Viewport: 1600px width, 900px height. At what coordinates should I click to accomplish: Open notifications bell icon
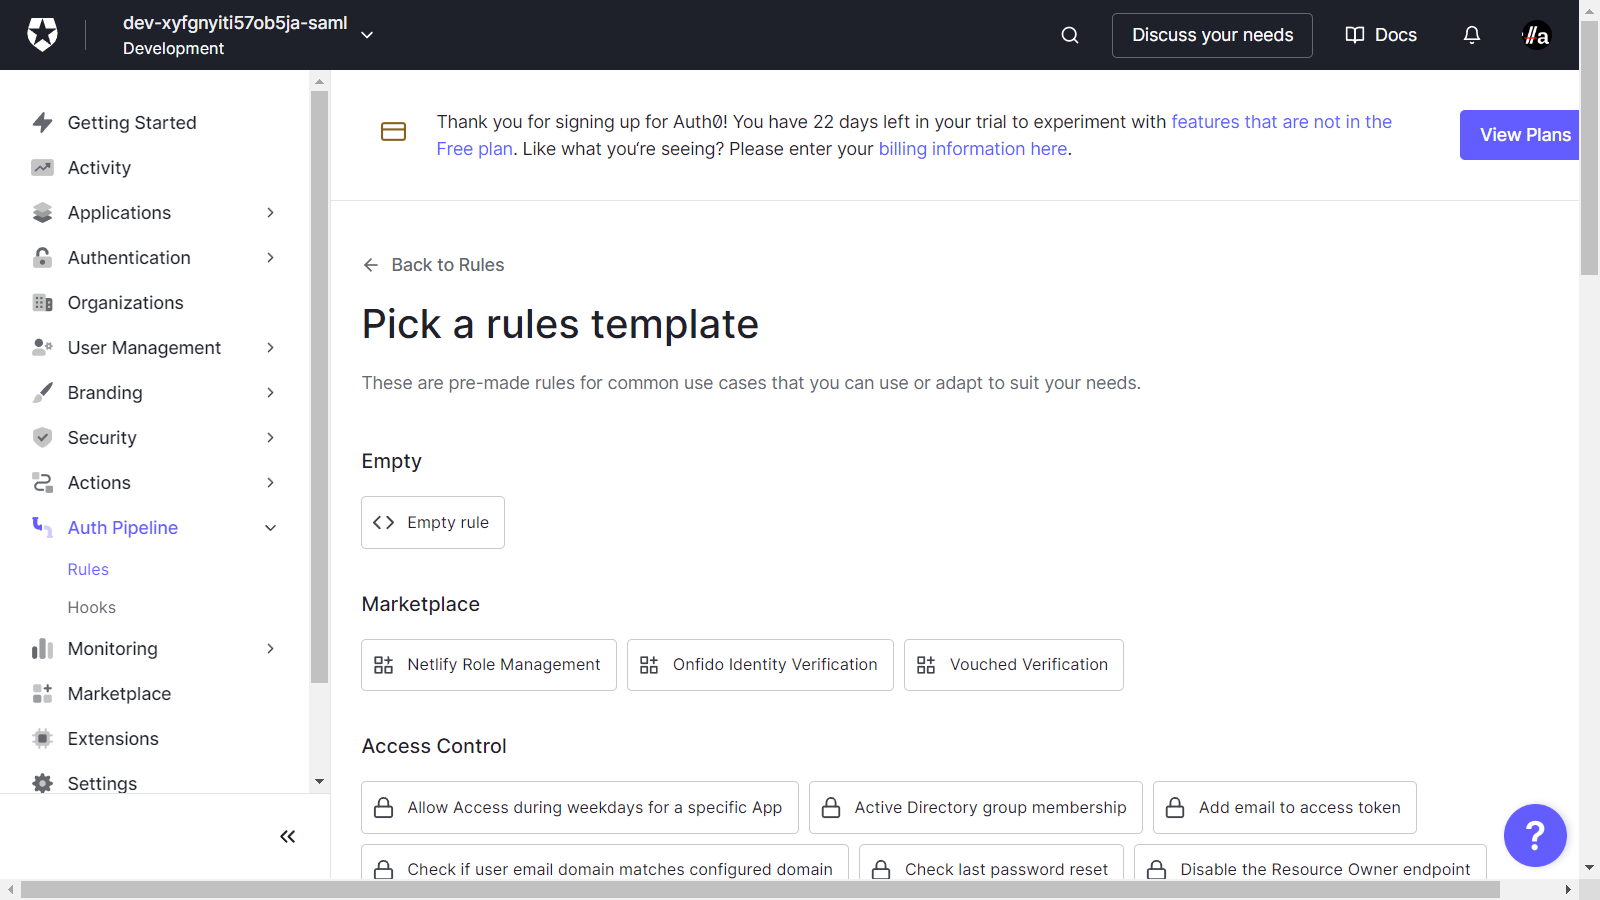(1471, 35)
